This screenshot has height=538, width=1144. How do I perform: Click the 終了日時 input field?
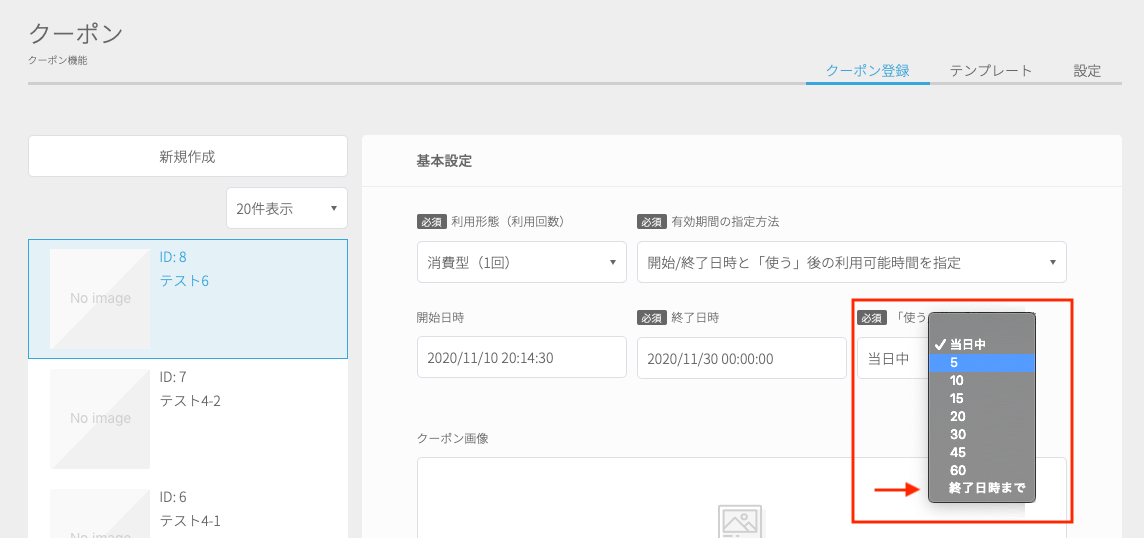(x=741, y=358)
